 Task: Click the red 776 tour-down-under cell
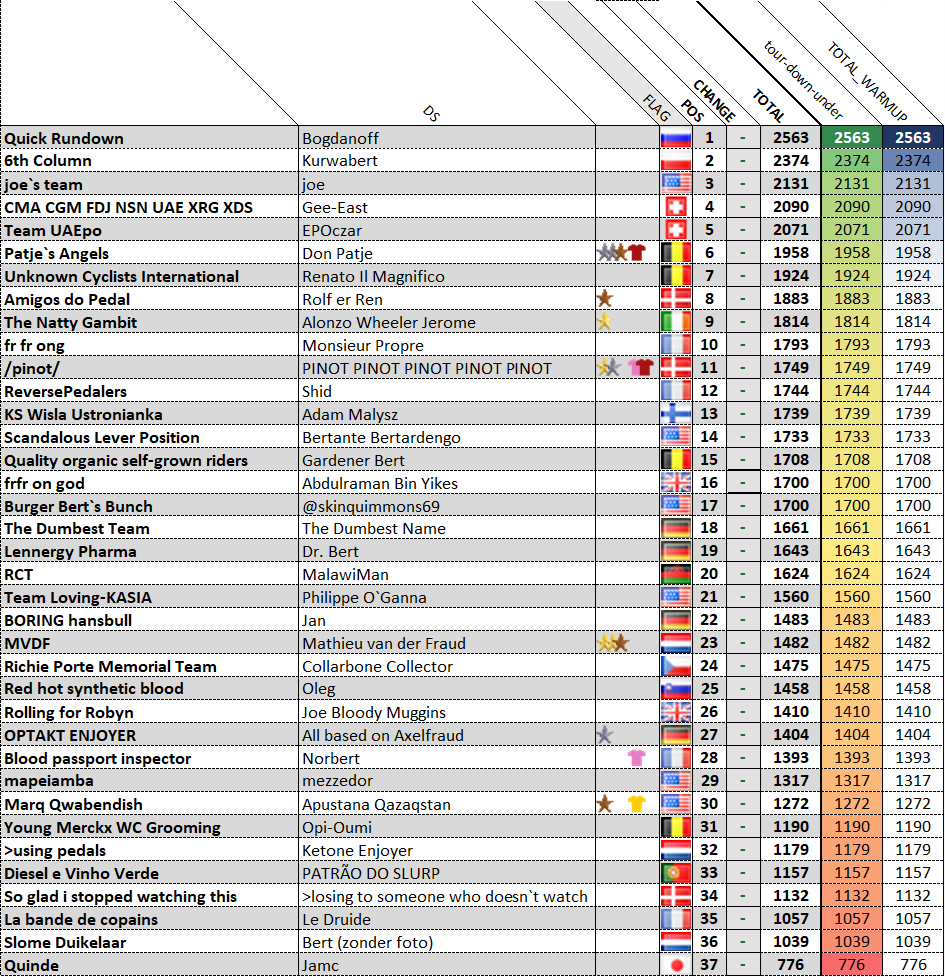[x=852, y=965]
